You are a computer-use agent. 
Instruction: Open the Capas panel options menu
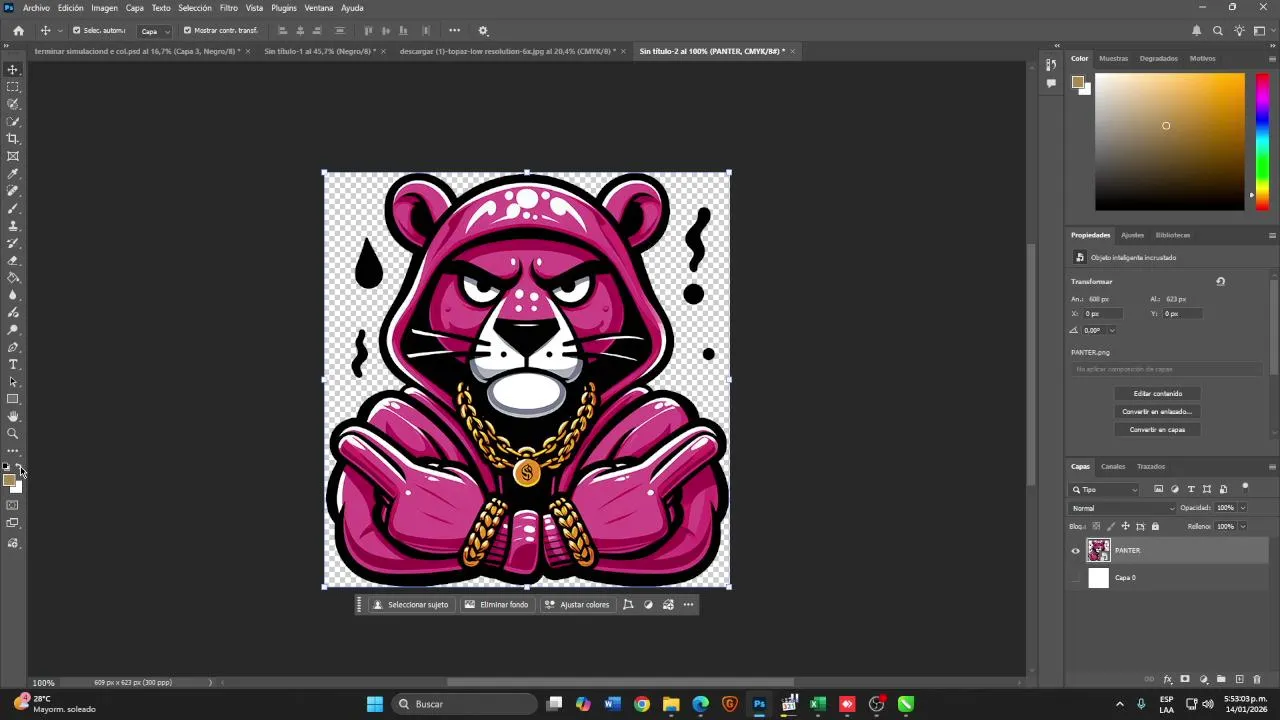[x=1272, y=466]
